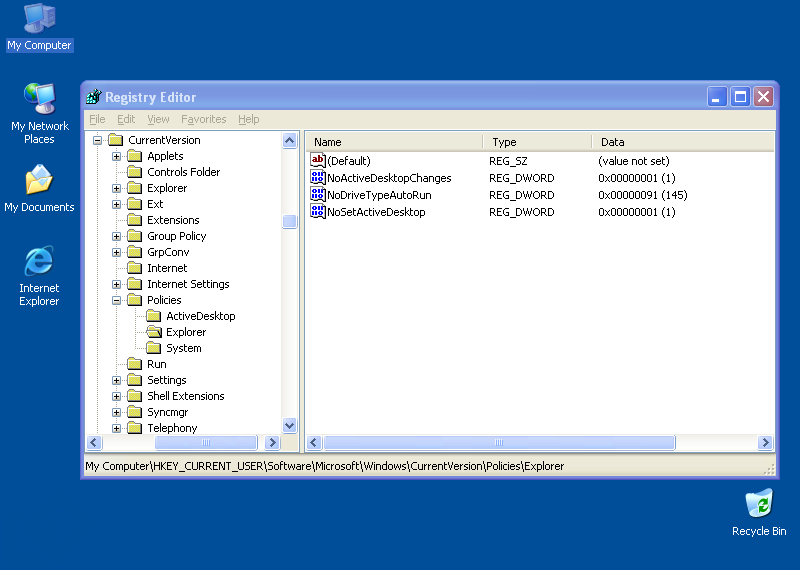Select the My Network Places desktop icon
Image resolution: width=800 pixels, height=570 pixels.
pyautogui.click(x=39, y=113)
